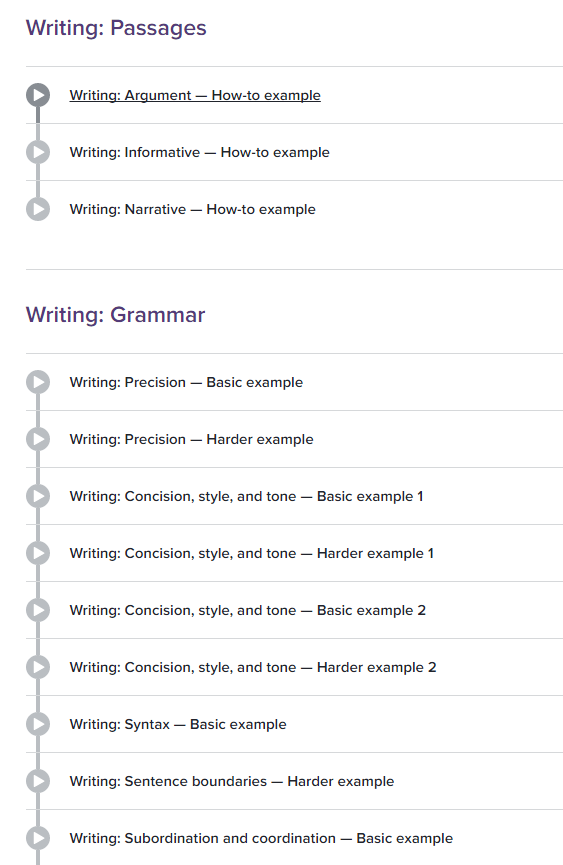Click play icon for Subordination and coordination
The height and width of the screenshot is (865, 563).
(x=38, y=838)
